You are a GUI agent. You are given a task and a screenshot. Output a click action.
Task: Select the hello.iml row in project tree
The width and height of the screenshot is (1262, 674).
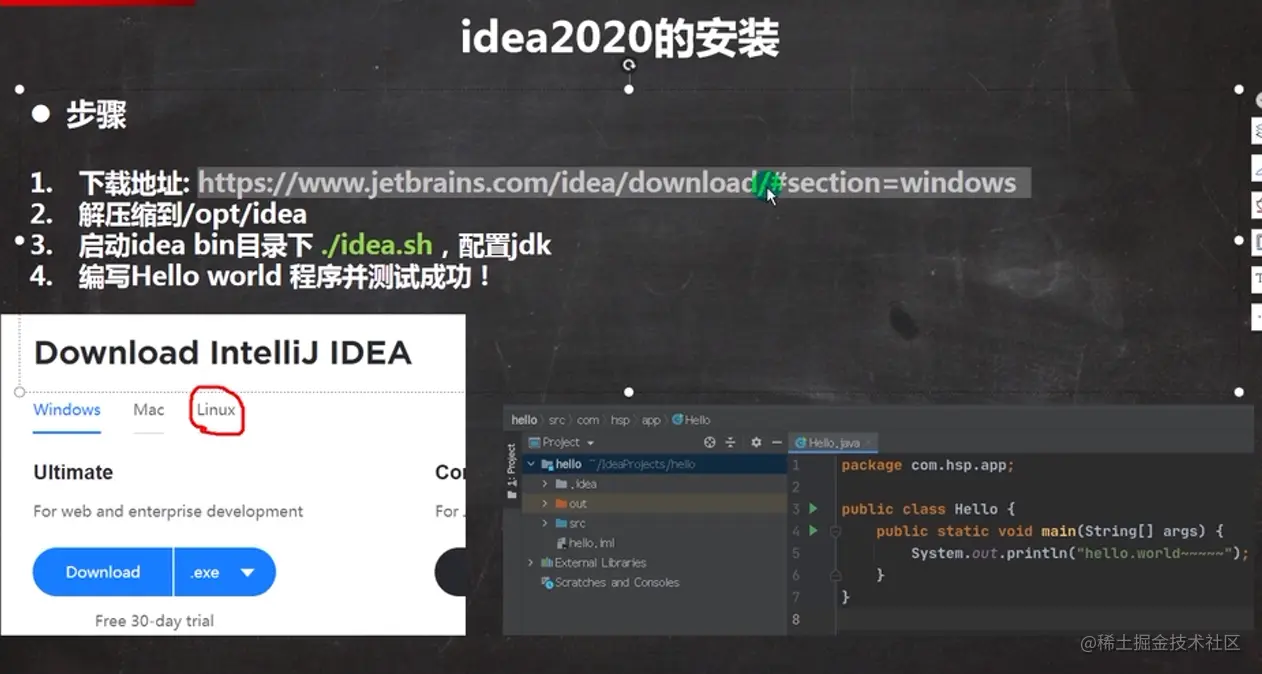coord(645,543)
